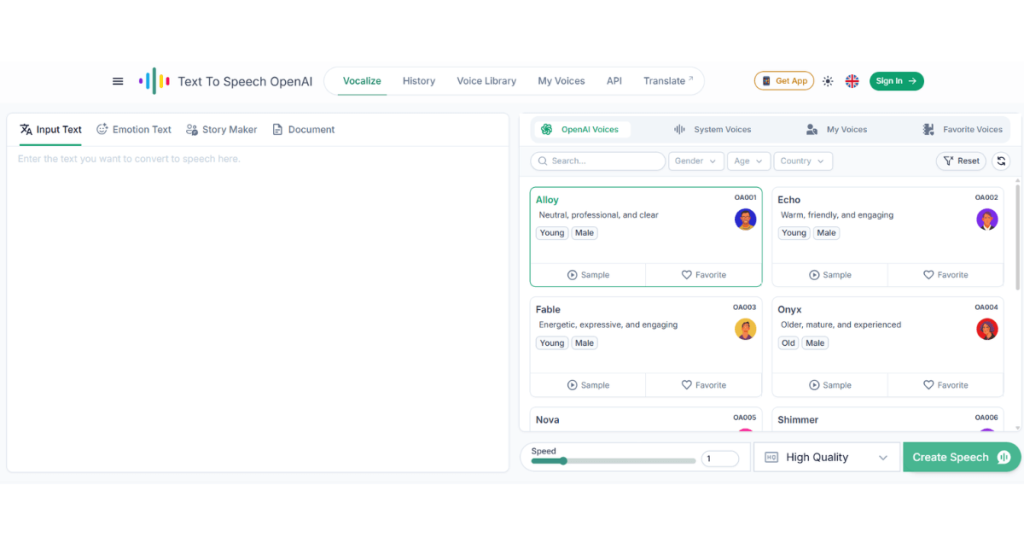Image resolution: width=1024 pixels, height=538 pixels.
Task: Click the voice Search field
Action: (598, 161)
